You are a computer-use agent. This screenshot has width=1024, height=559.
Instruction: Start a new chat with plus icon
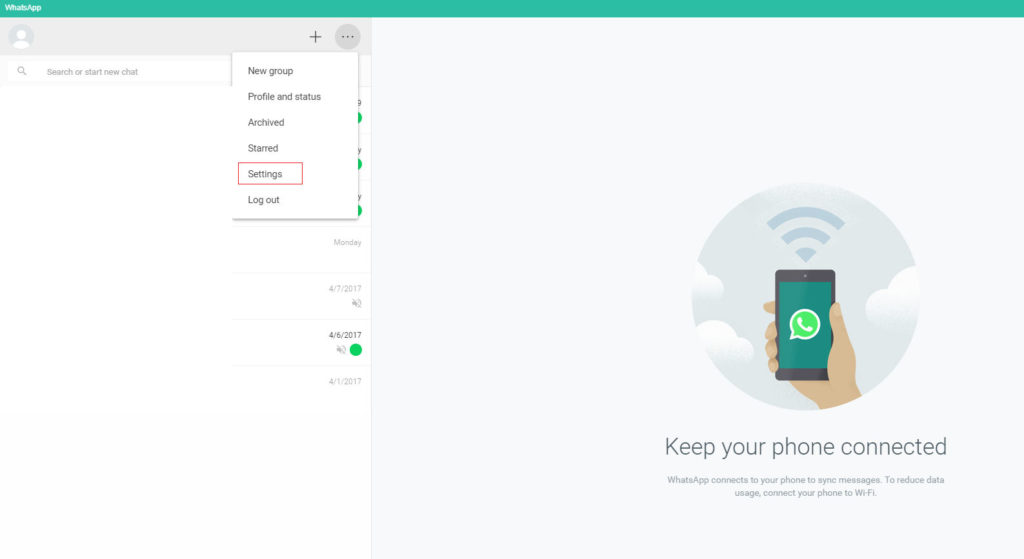click(x=315, y=37)
